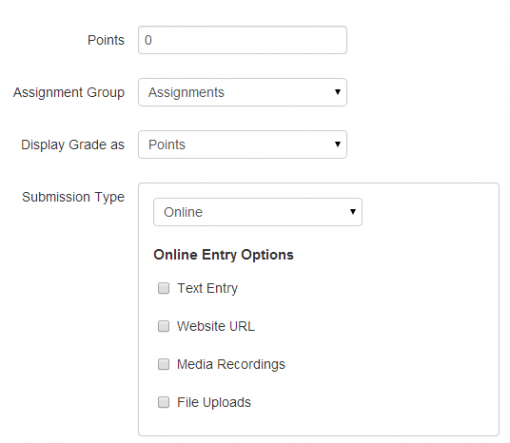Click the Online Entry Options heading
The image size is (510, 443).
223,255
